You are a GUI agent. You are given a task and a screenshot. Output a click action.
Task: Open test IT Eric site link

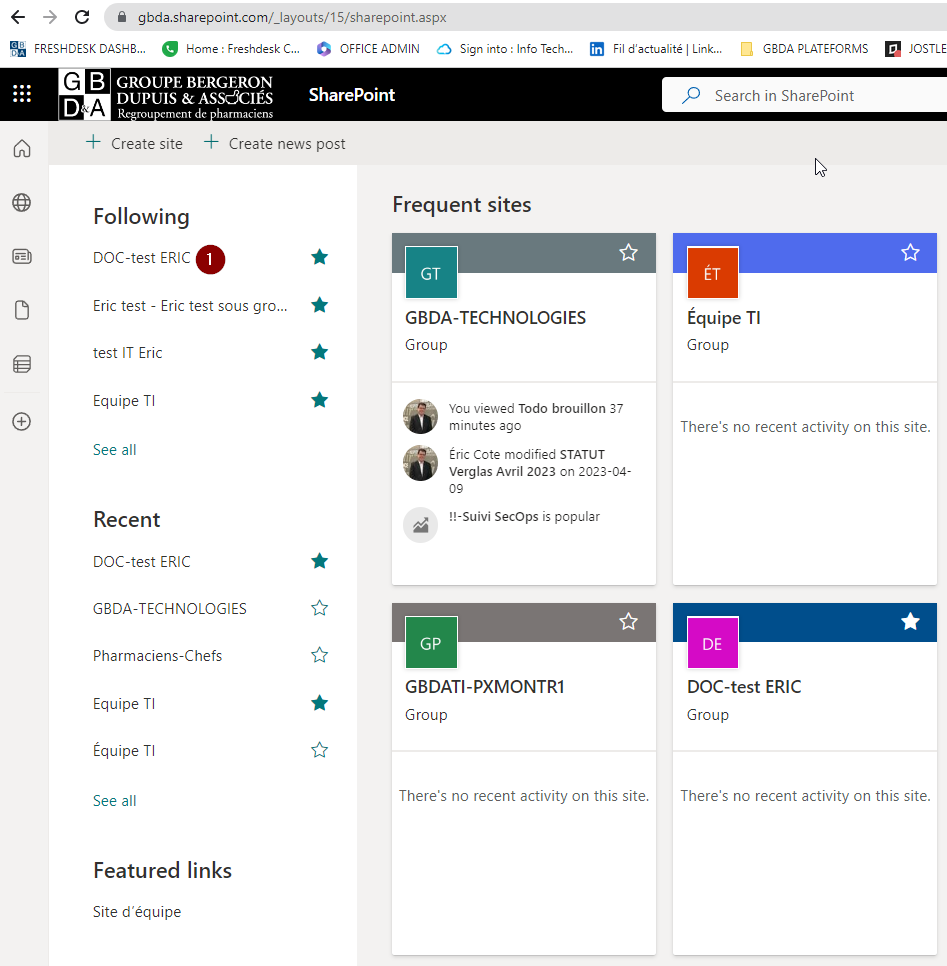click(x=128, y=352)
